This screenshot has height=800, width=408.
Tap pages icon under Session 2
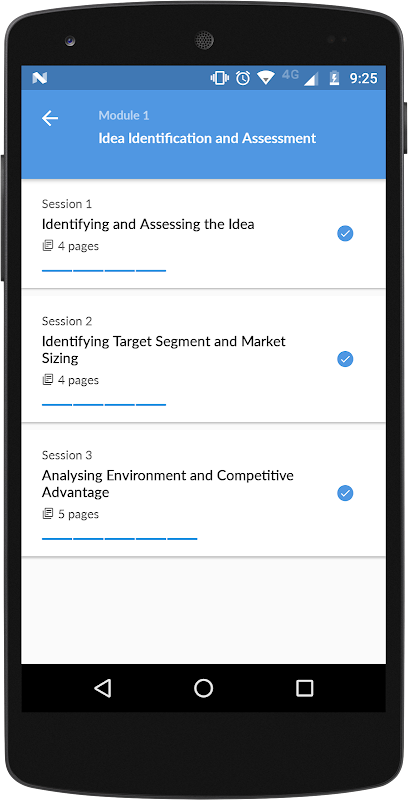click(x=47, y=380)
